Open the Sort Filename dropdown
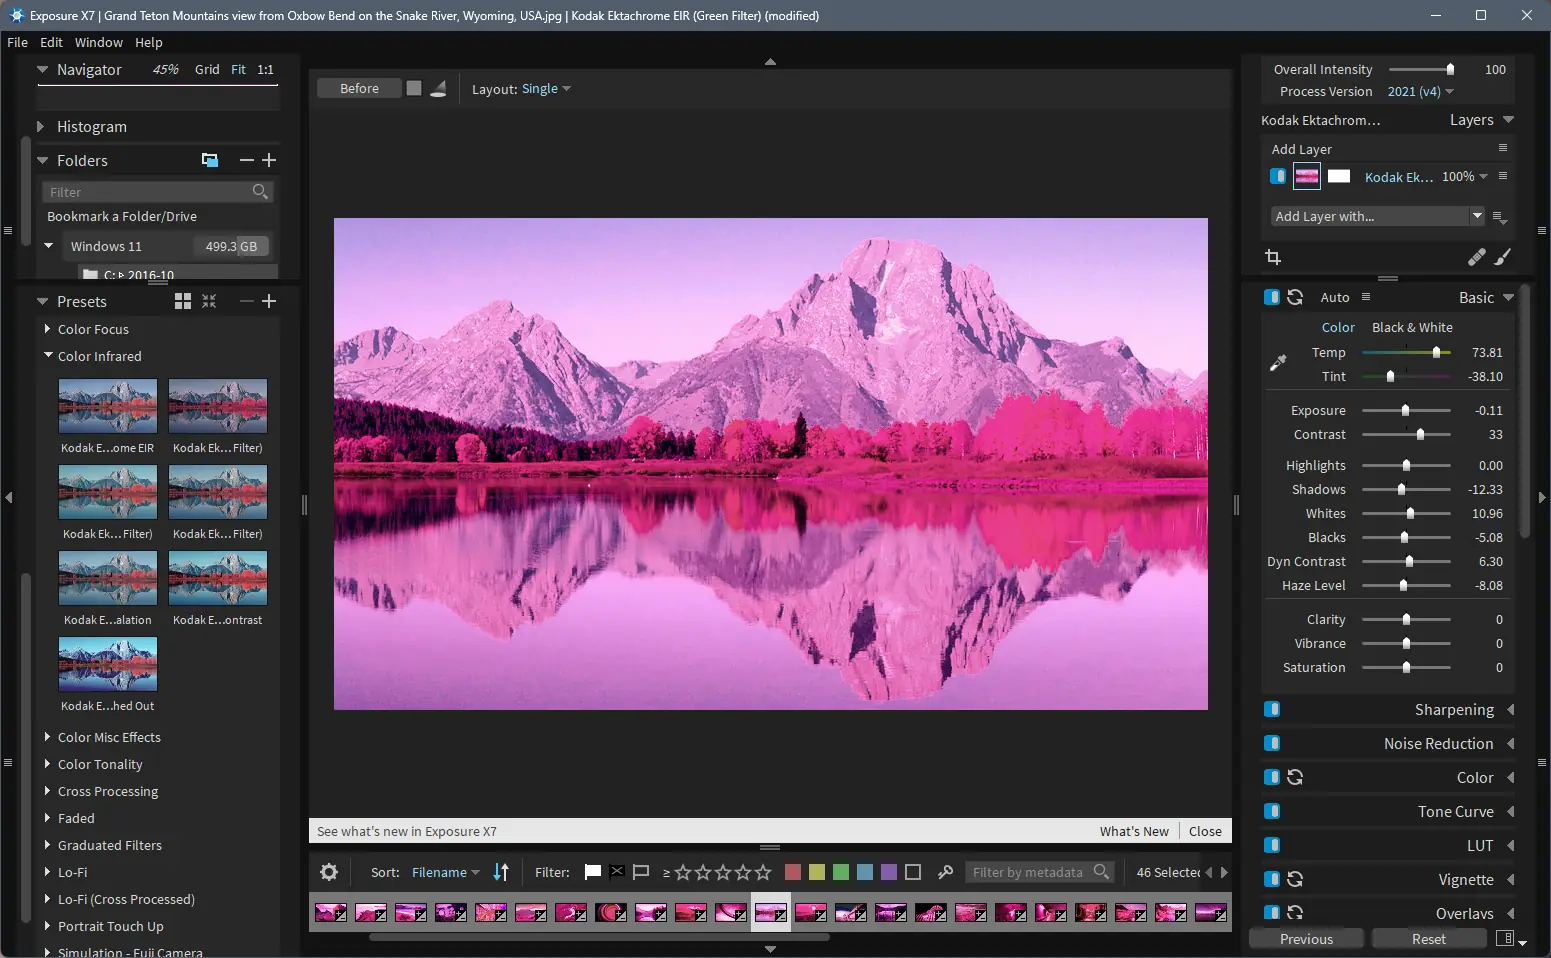Viewport: 1551px width, 958px height. [x=446, y=872]
